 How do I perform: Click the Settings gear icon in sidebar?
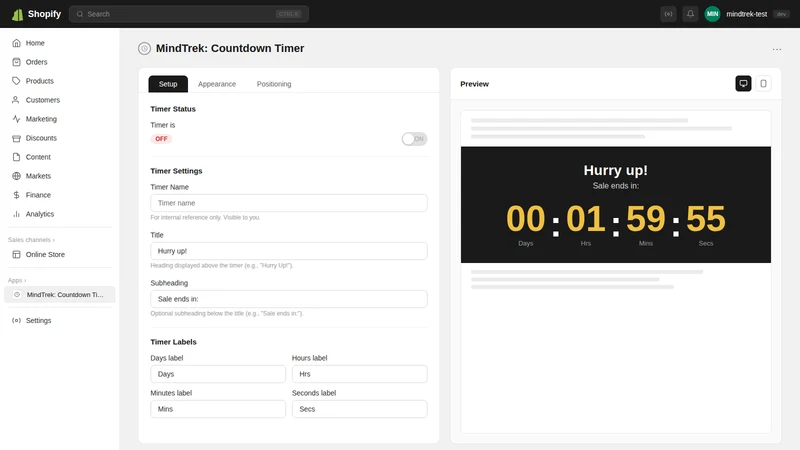(x=16, y=320)
